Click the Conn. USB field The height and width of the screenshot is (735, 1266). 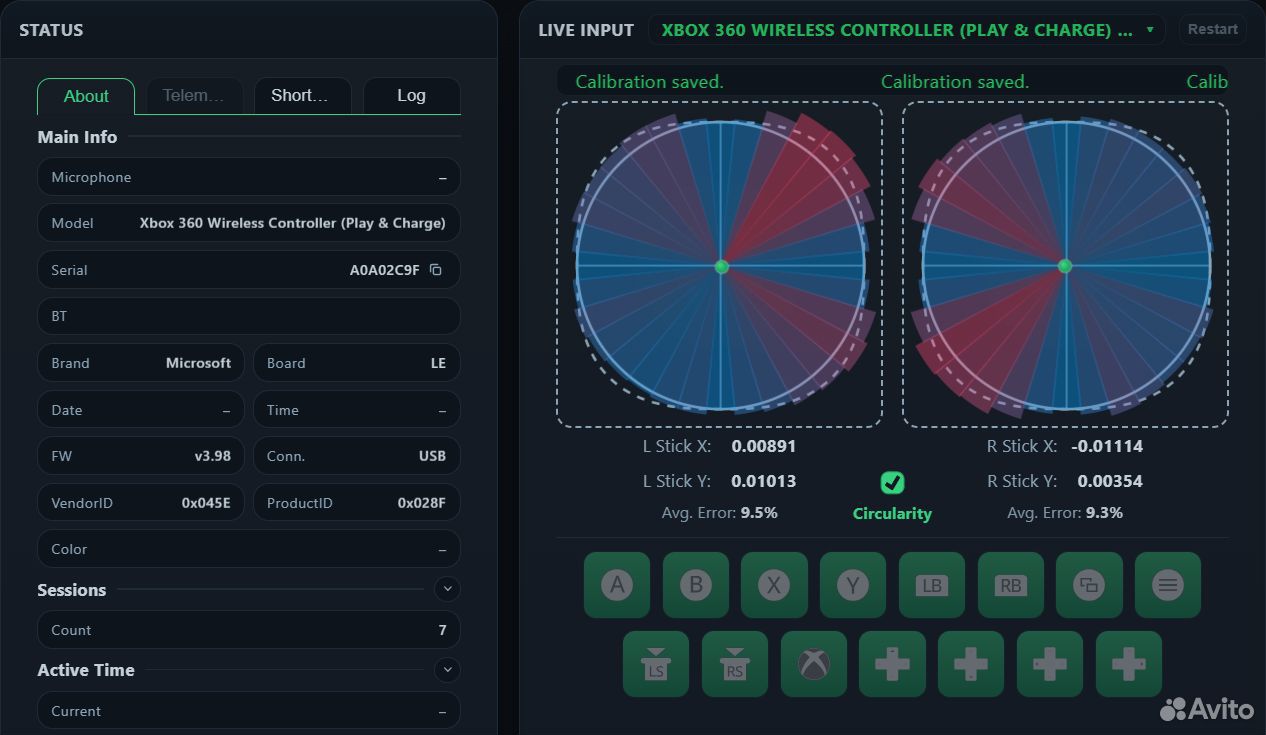pos(357,456)
